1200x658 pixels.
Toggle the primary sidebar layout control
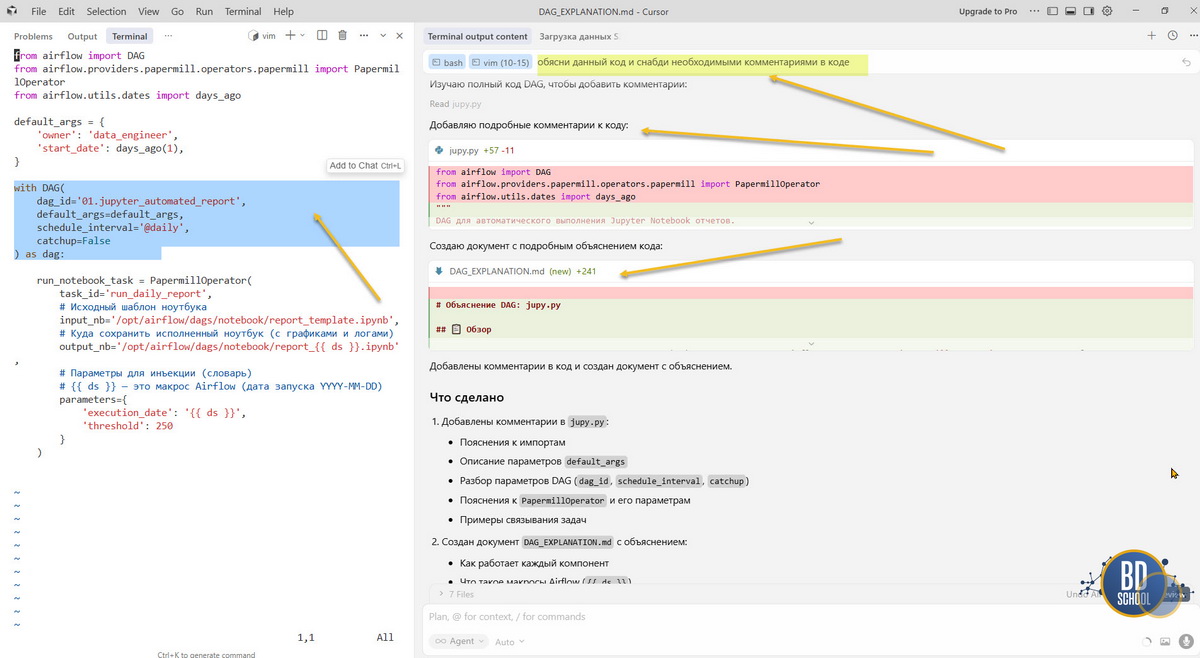pyautogui.click(x=1052, y=10)
